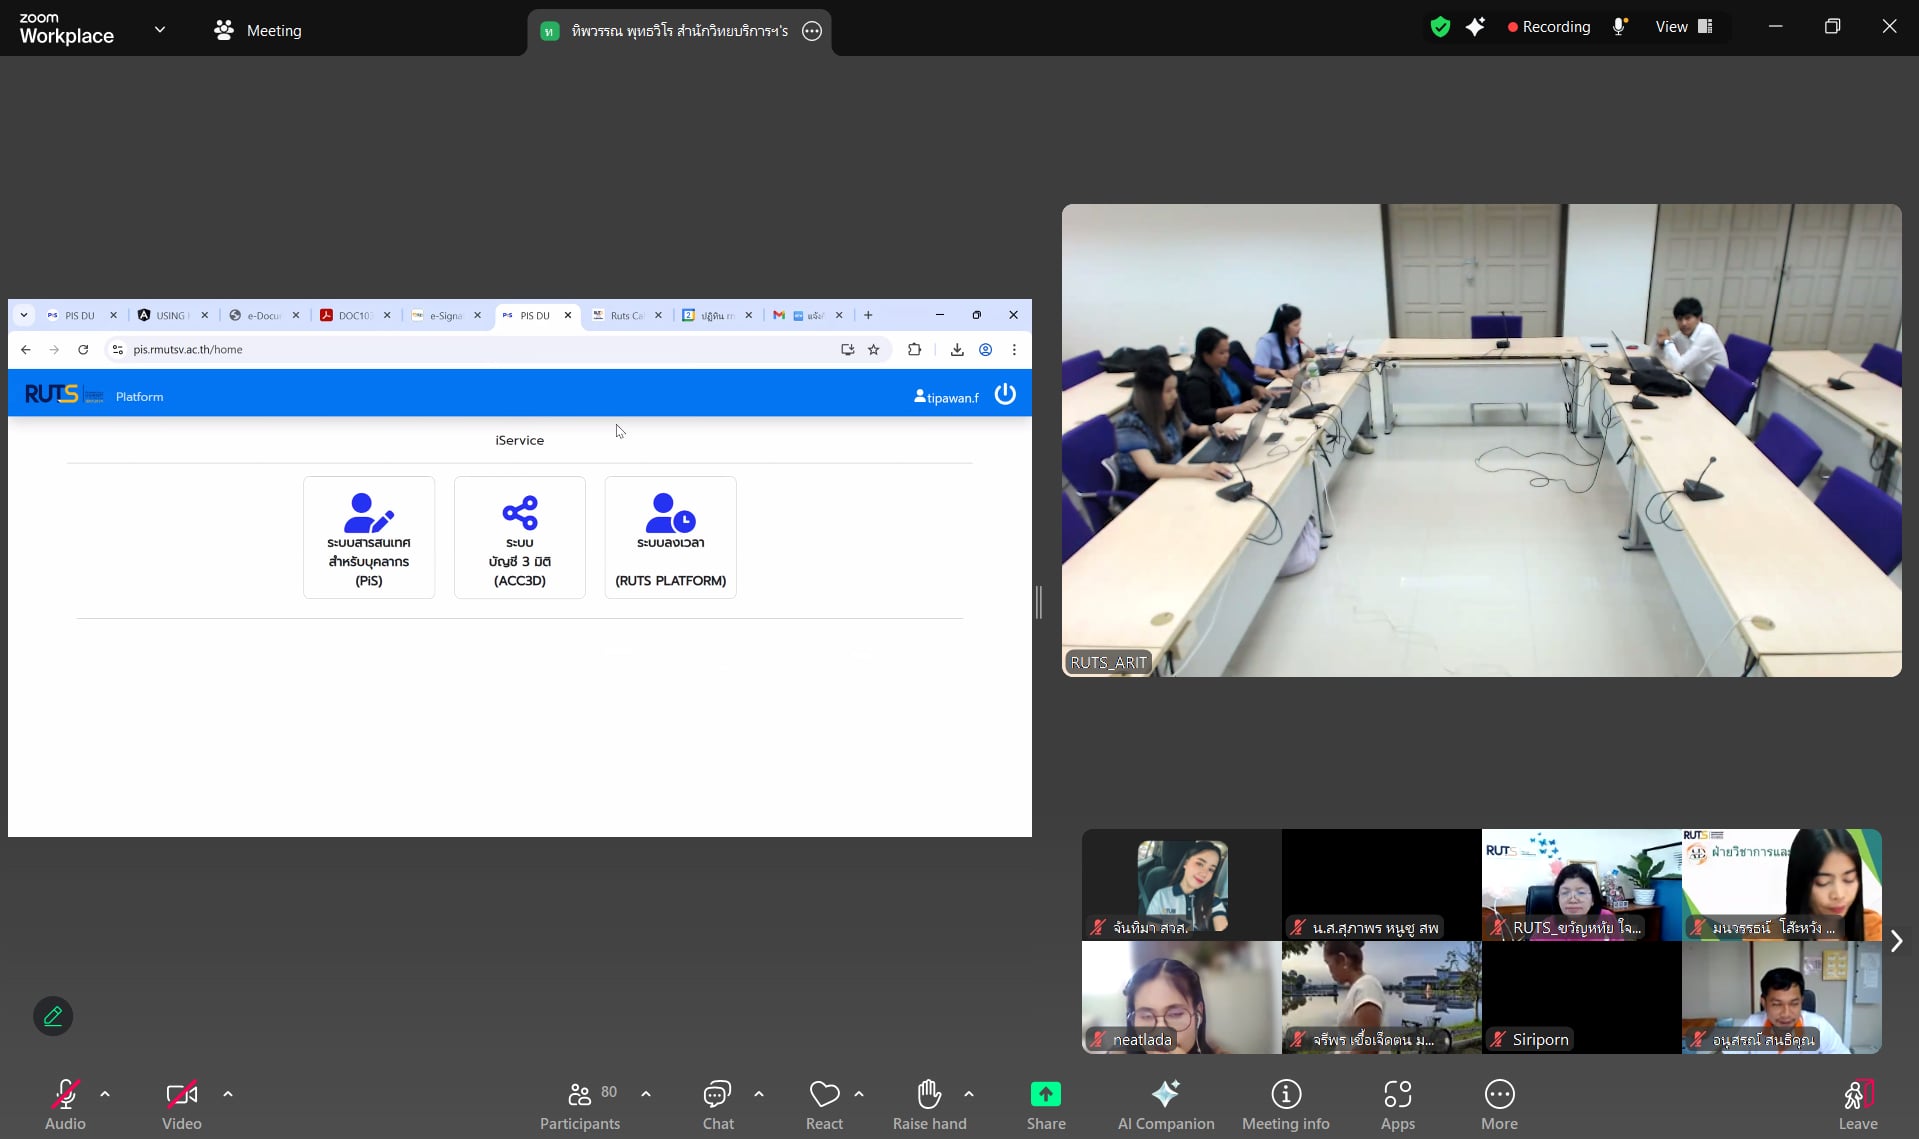Open the Participants list

point(580,1095)
